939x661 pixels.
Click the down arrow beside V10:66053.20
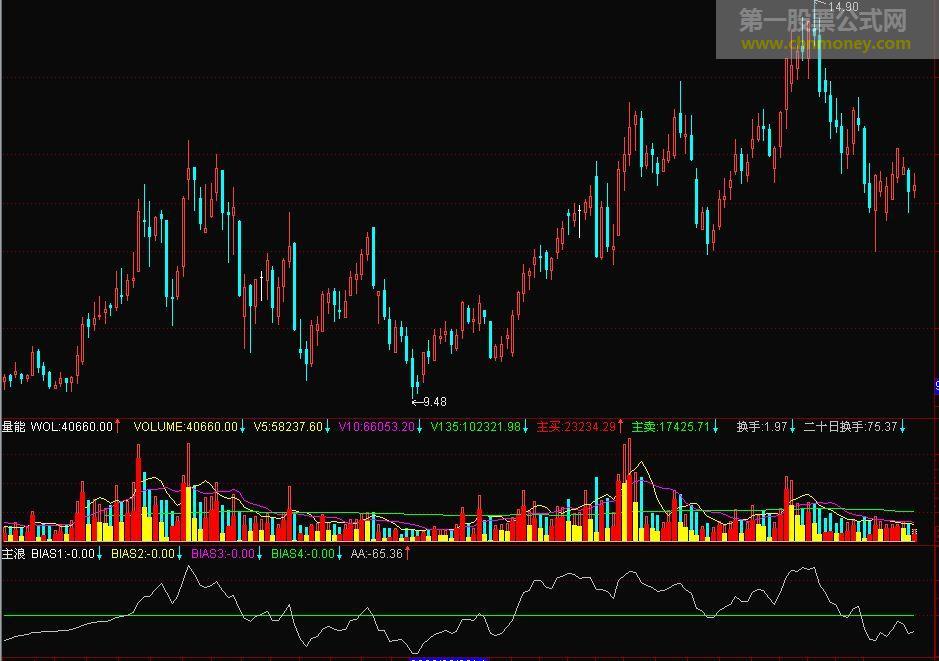pos(419,426)
